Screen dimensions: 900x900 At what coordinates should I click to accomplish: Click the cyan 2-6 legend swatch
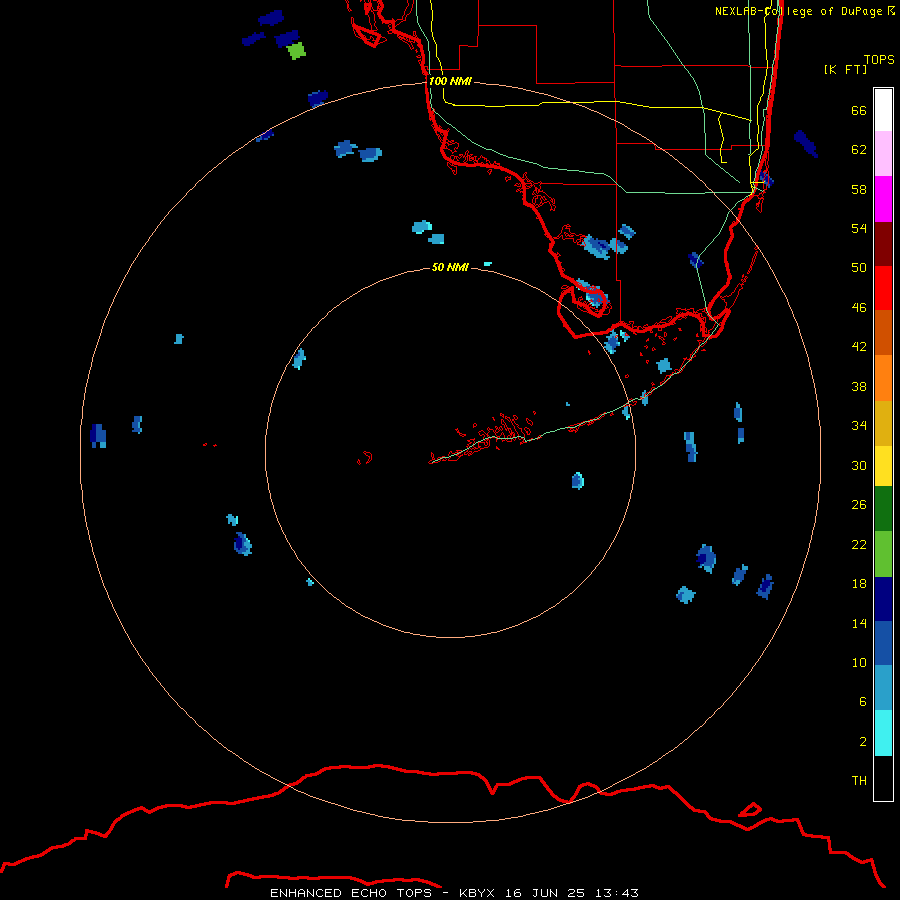tap(883, 733)
